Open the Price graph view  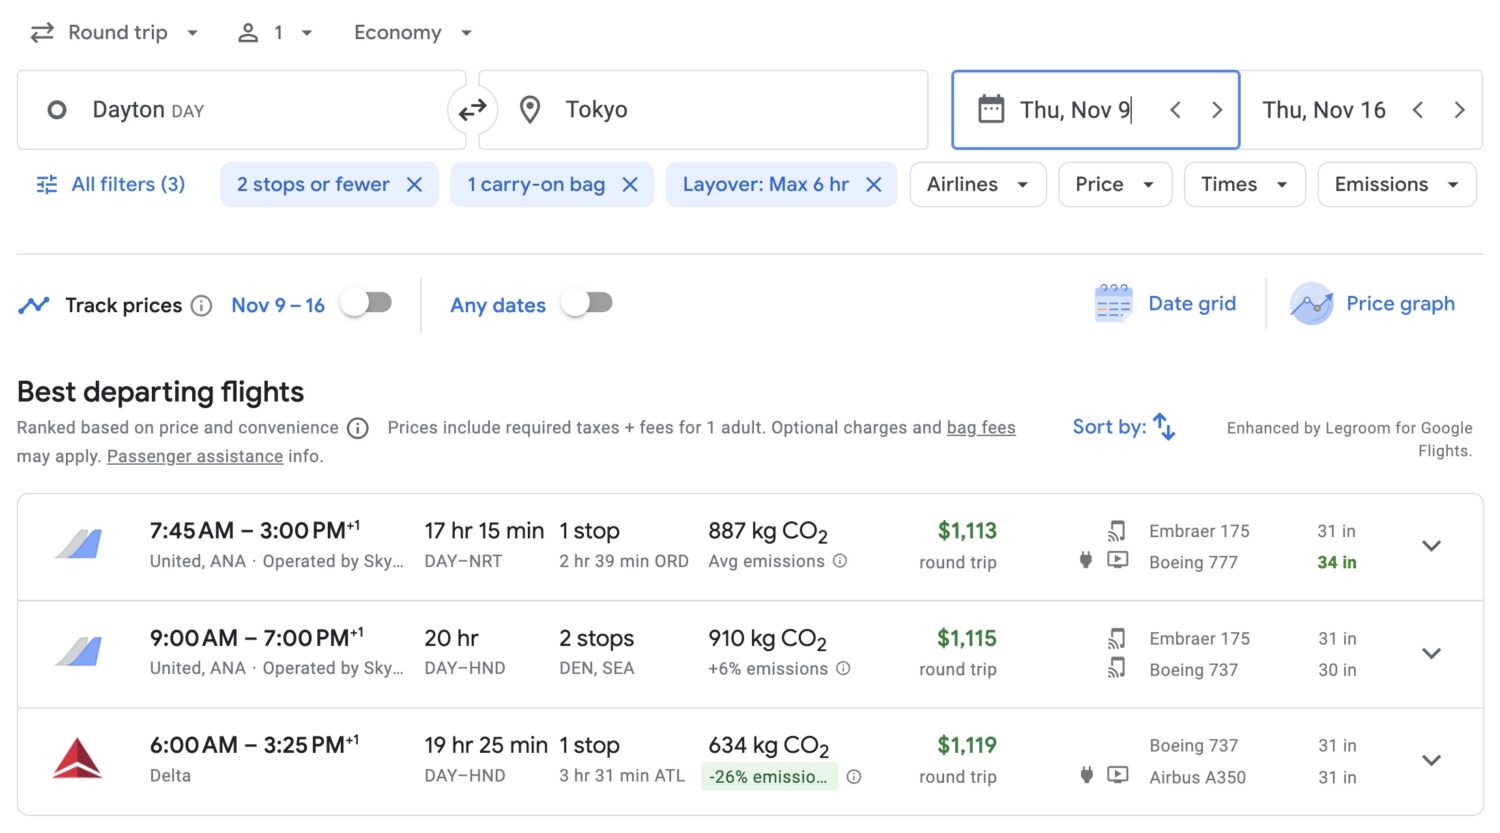click(x=1375, y=303)
